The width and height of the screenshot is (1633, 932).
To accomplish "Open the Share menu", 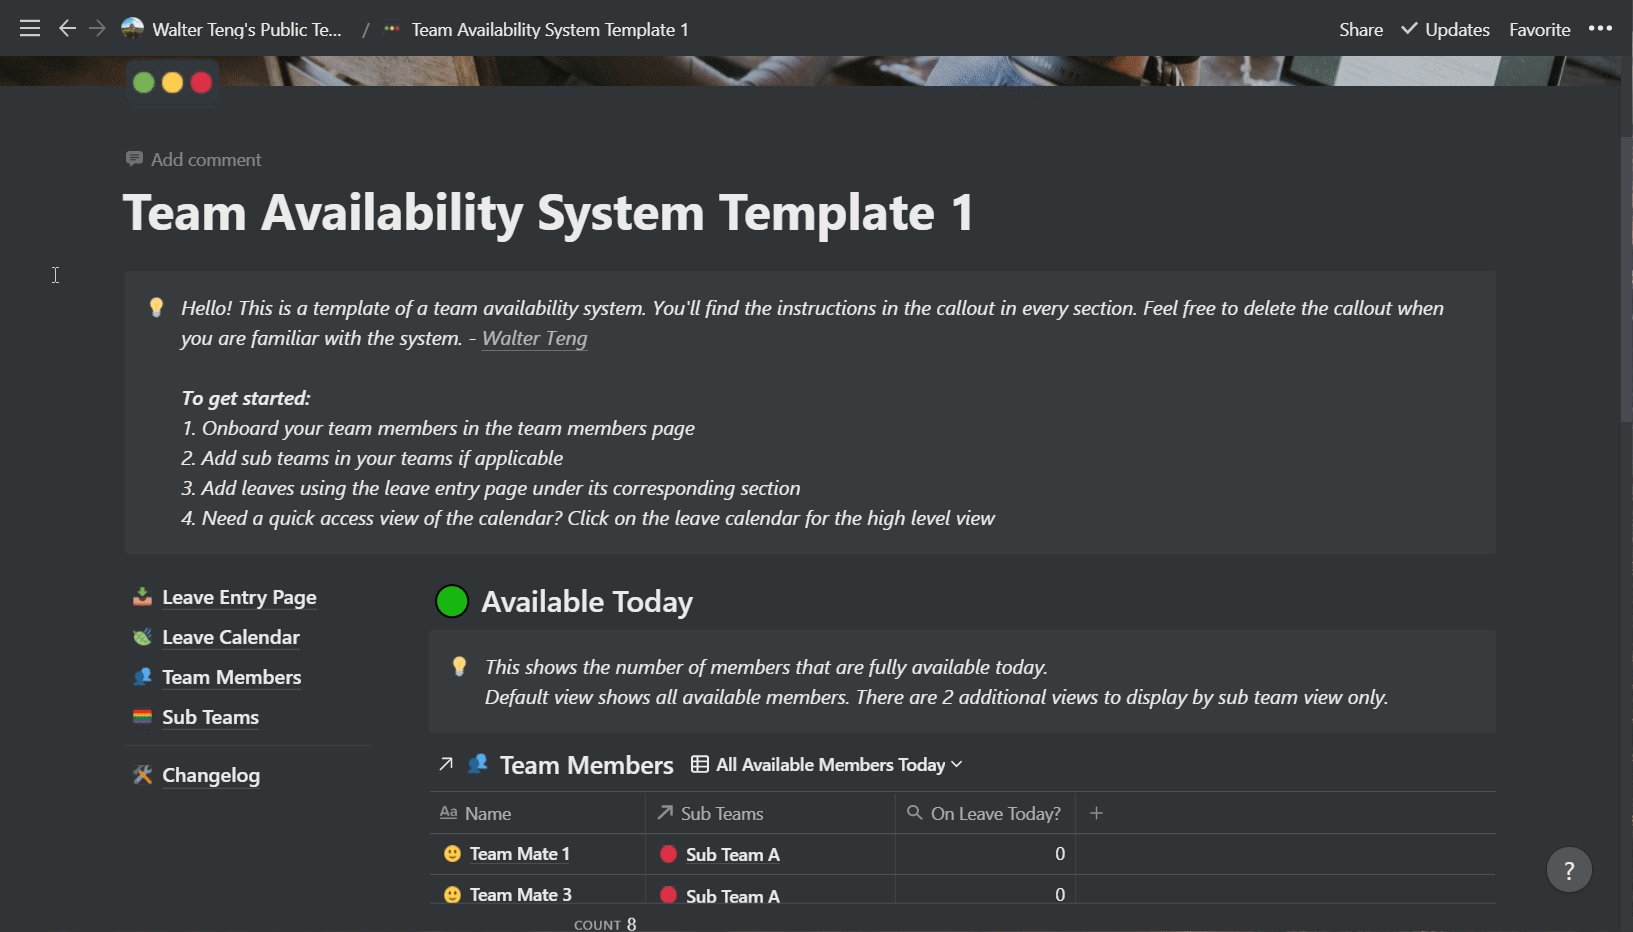I will click(1361, 30).
